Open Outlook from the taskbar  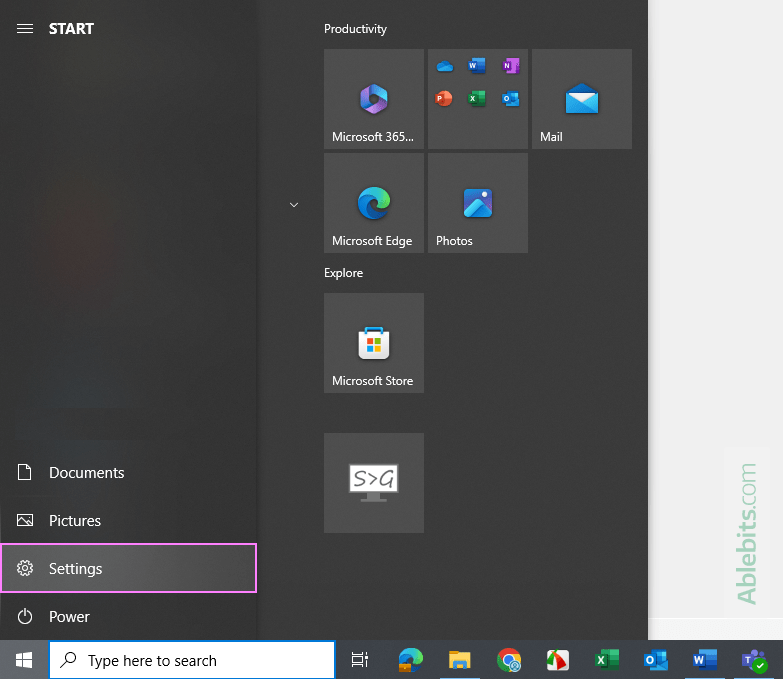[x=656, y=660]
